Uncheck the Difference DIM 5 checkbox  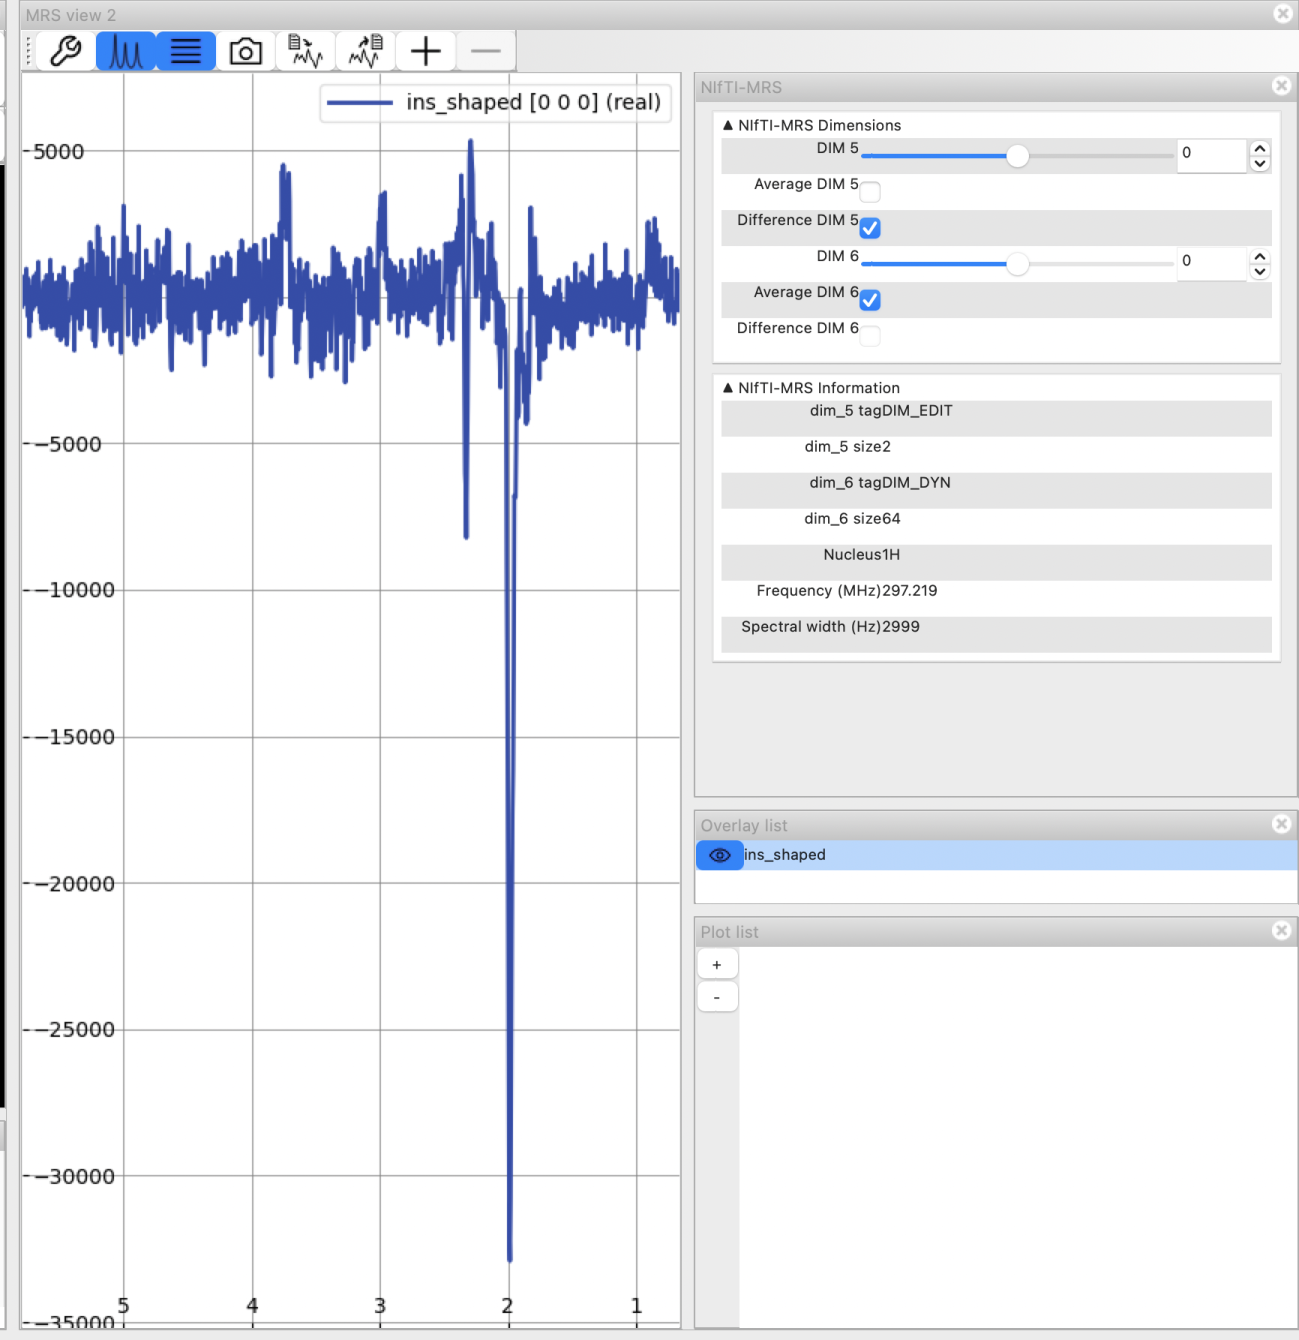coord(870,228)
